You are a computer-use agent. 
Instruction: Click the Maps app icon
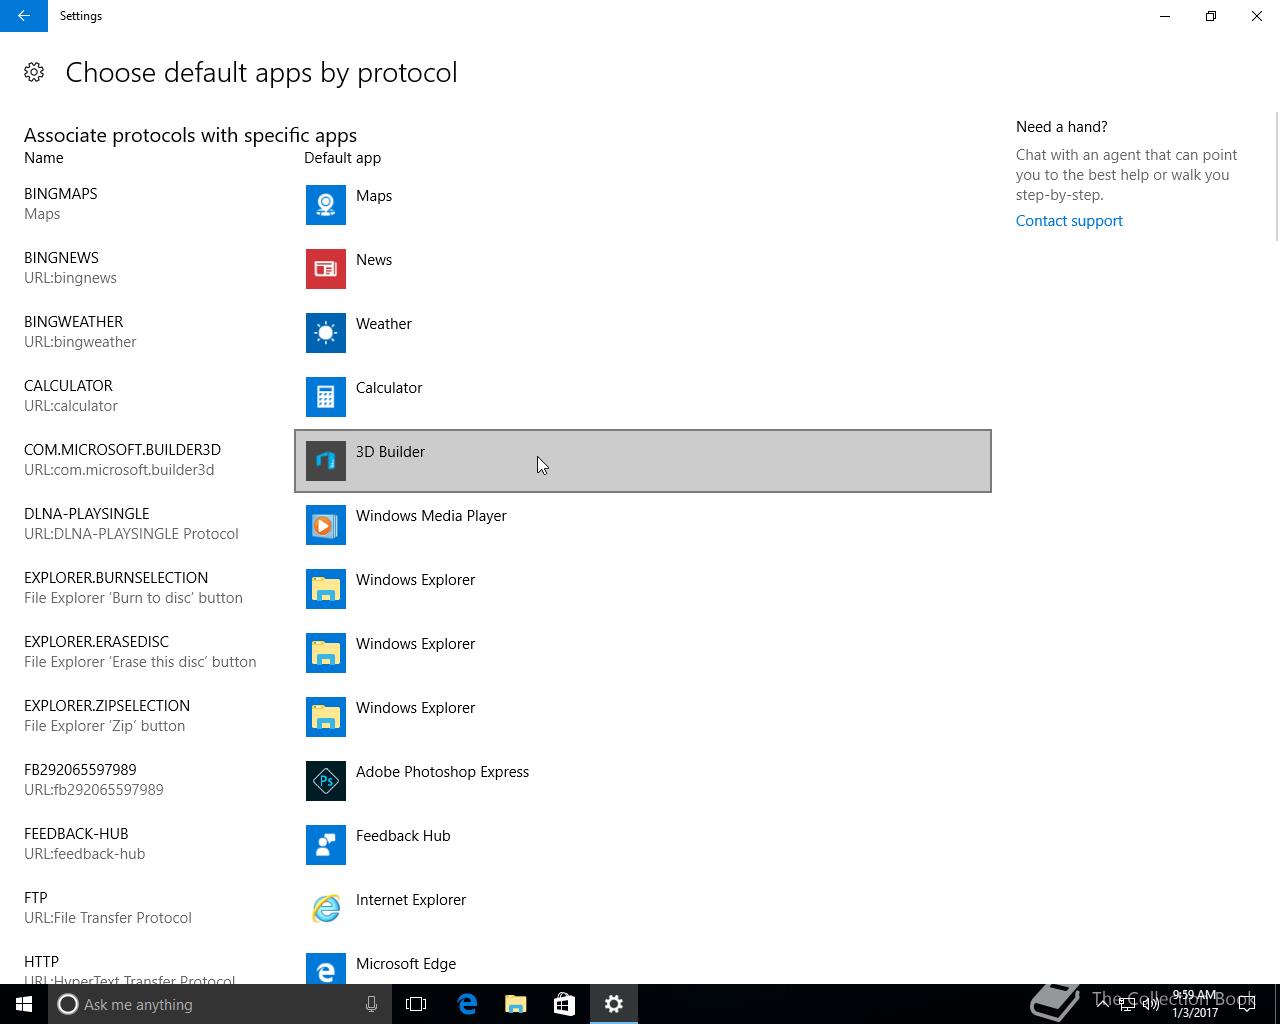[x=325, y=205]
